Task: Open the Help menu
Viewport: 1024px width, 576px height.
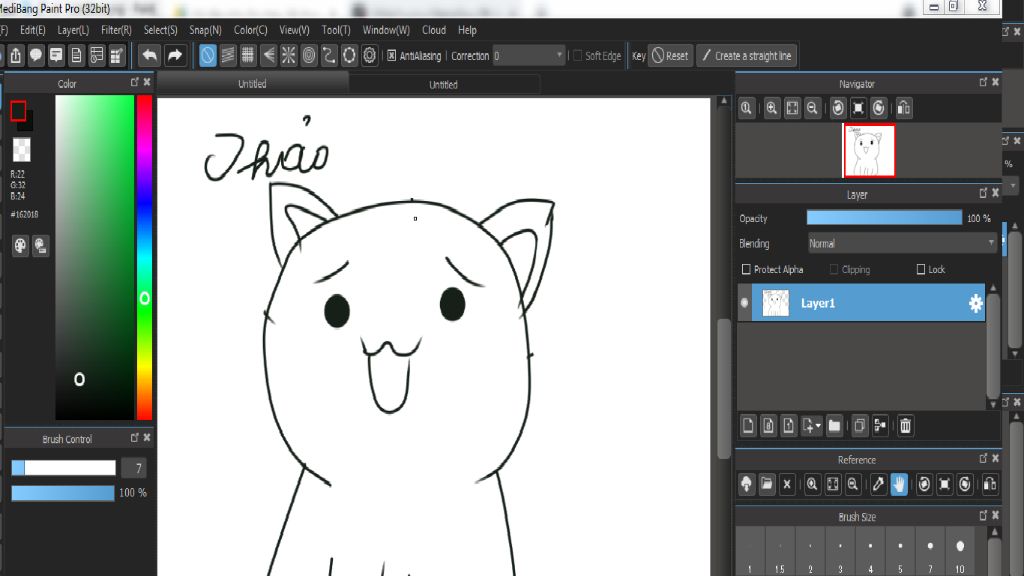Action: [467, 30]
